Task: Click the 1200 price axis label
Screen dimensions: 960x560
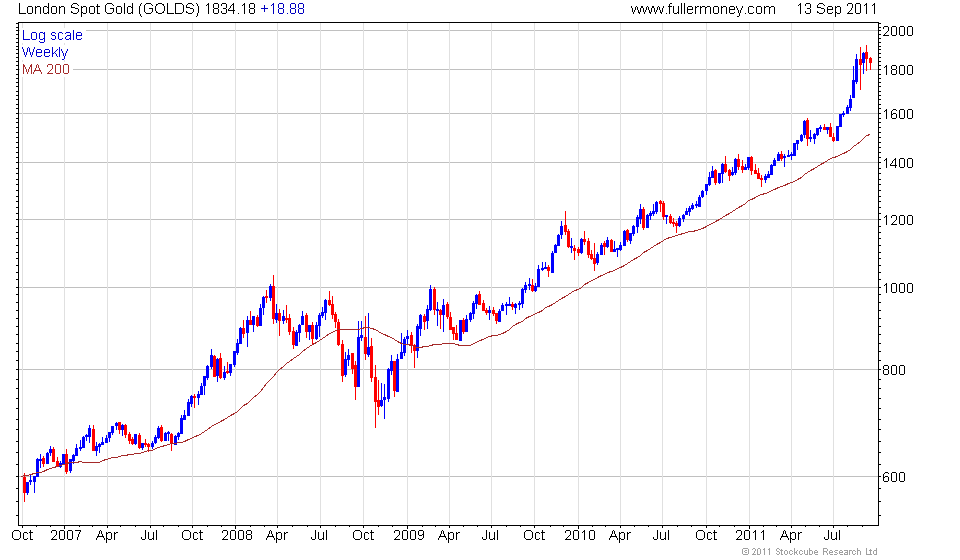Action: (x=898, y=220)
